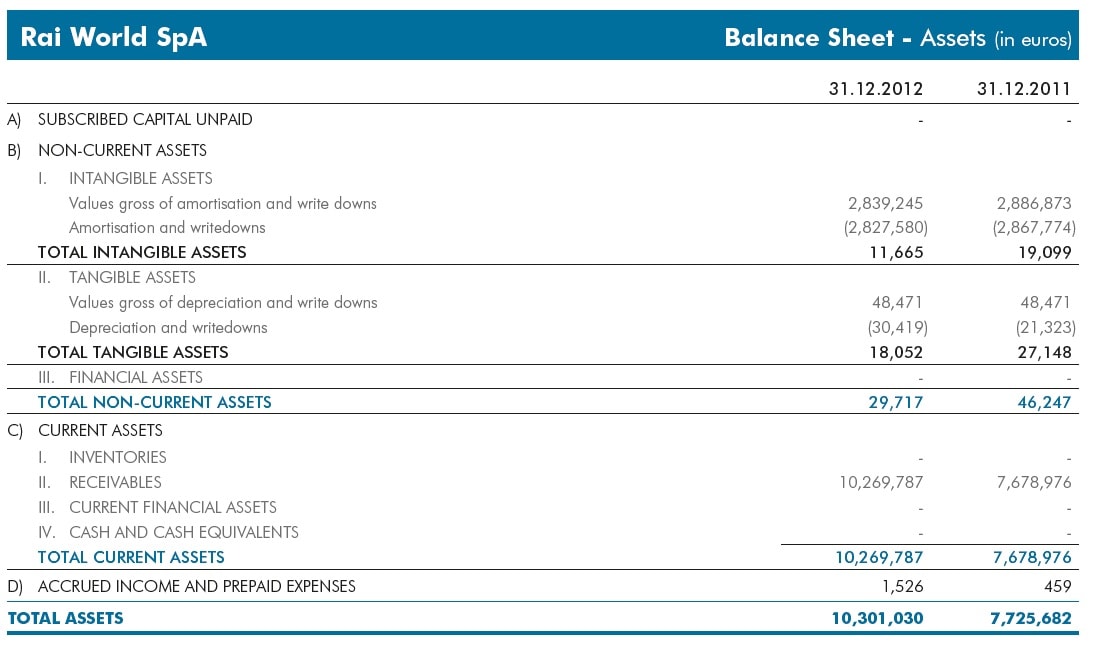Click the 19,099 intangible total for 2011
This screenshot has width=1108, height=659.
click(1044, 252)
